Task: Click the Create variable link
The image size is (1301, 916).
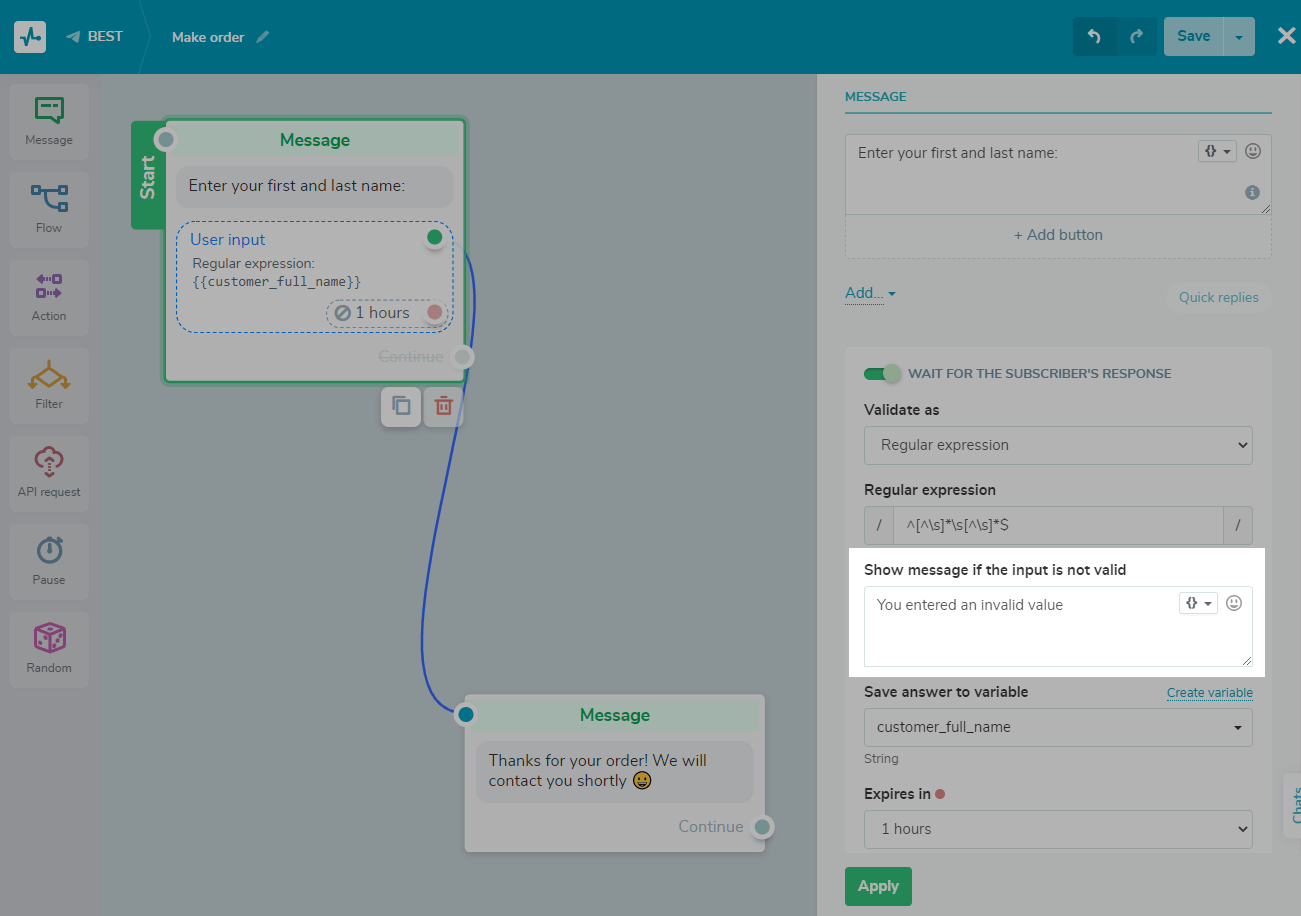Action: 1210,693
